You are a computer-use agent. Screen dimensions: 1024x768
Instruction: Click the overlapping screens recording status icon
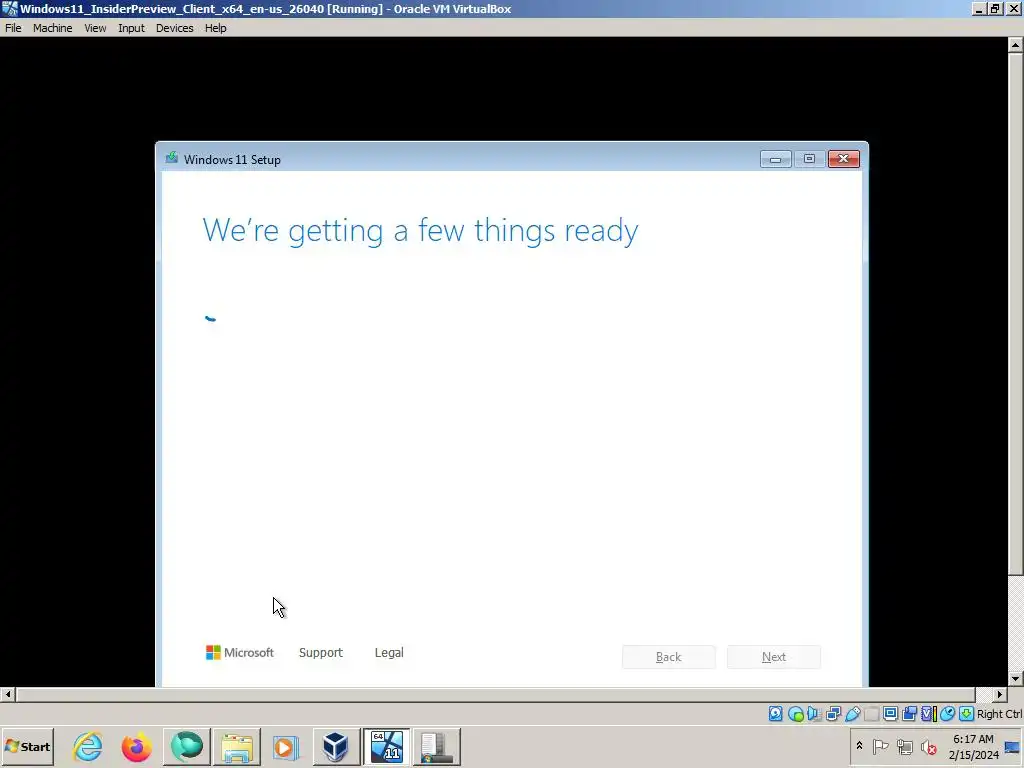tap(909, 714)
